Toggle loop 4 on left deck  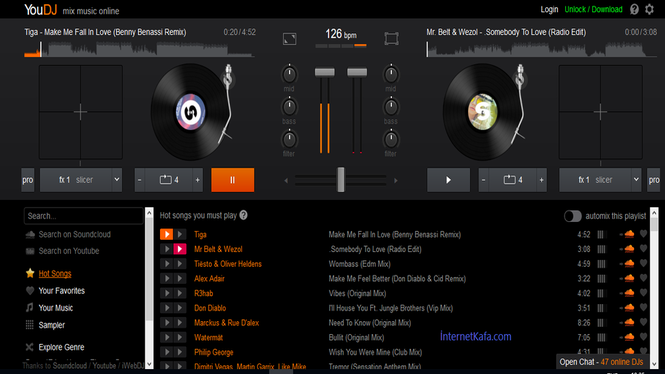tap(169, 180)
